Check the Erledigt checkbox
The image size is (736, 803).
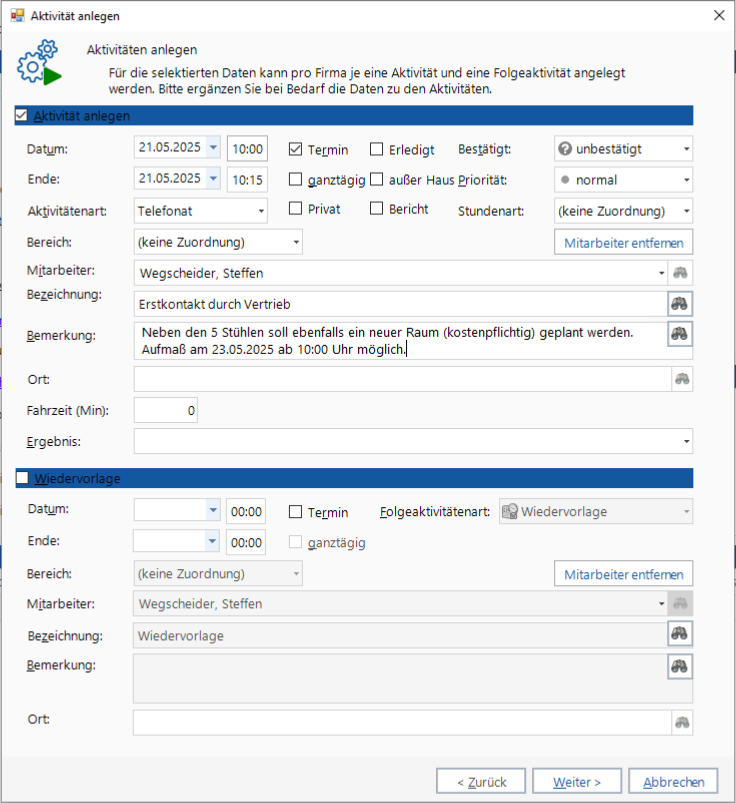tap(376, 149)
